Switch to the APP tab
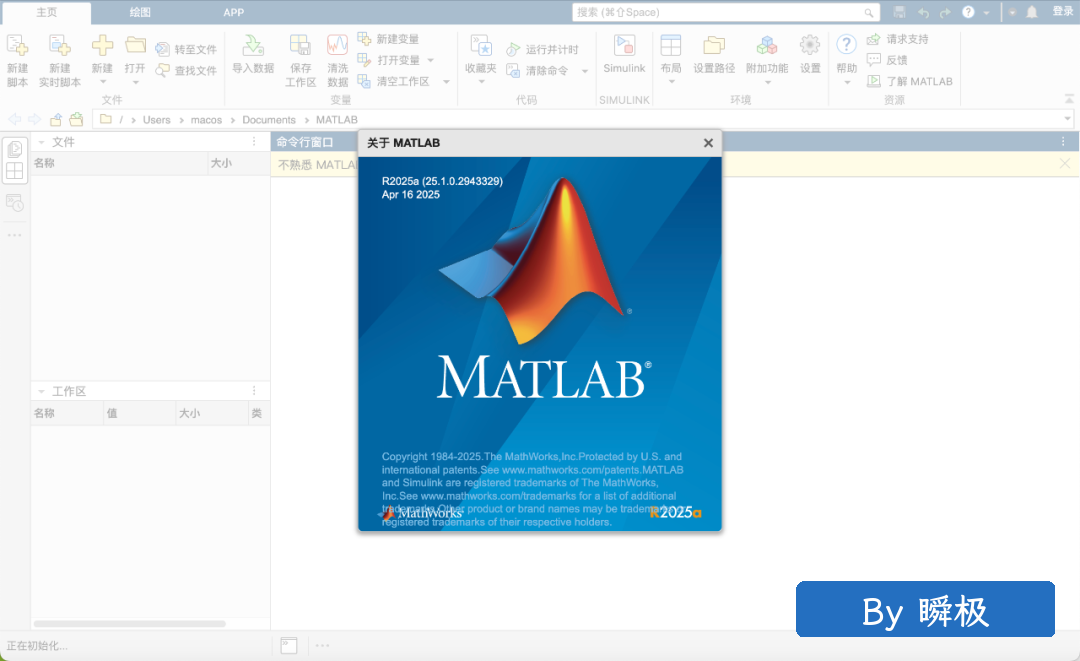 (233, 12)
